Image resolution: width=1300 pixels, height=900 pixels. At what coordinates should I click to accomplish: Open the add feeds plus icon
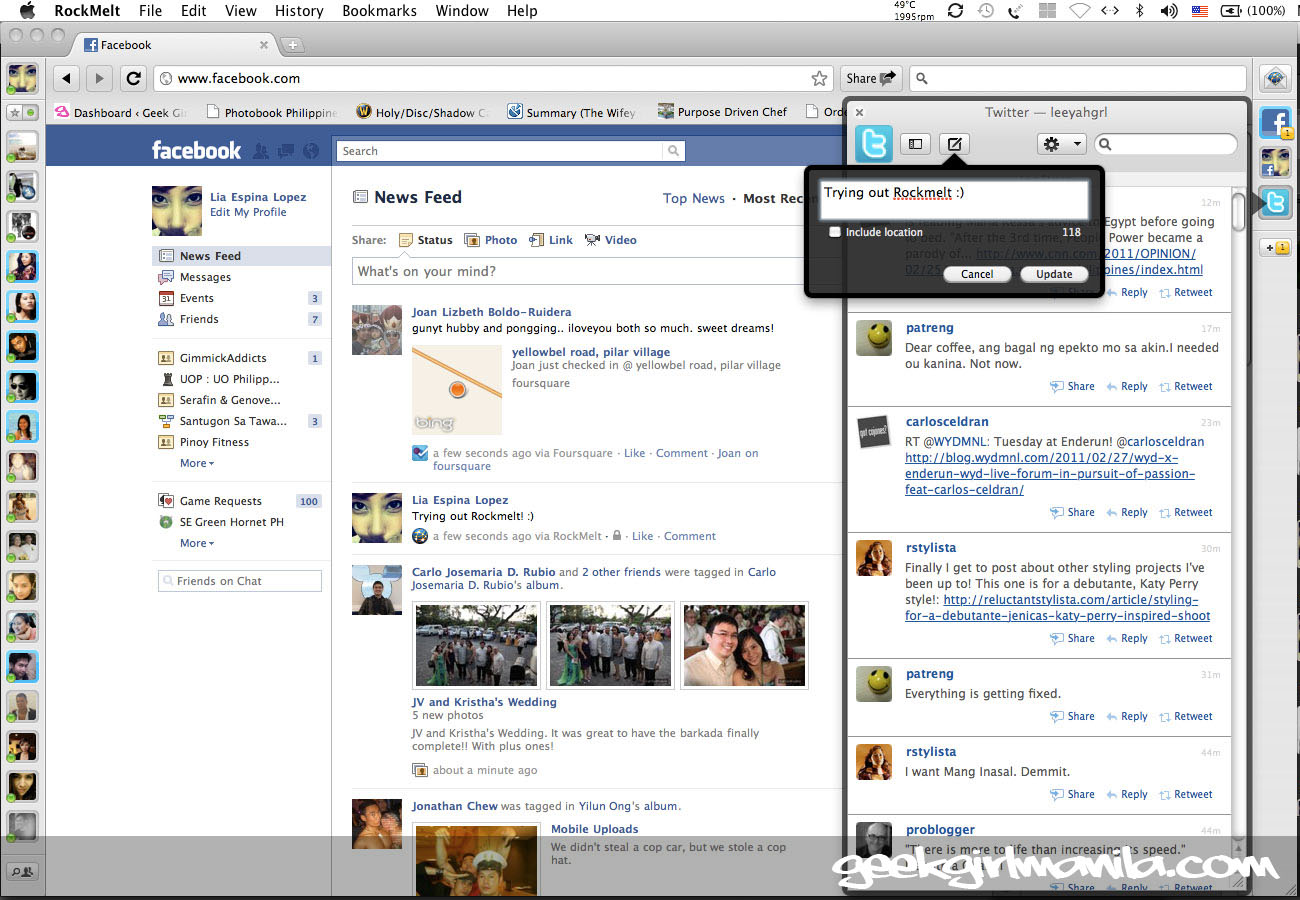(x=1274, y=247)
